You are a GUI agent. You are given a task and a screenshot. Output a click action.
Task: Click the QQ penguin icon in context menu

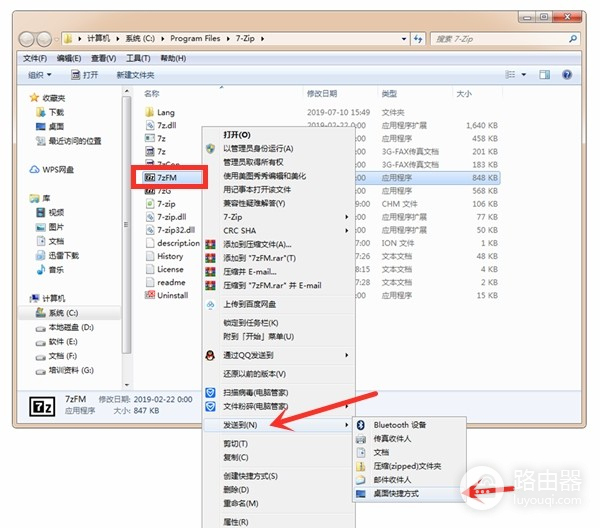pos(210,355)
